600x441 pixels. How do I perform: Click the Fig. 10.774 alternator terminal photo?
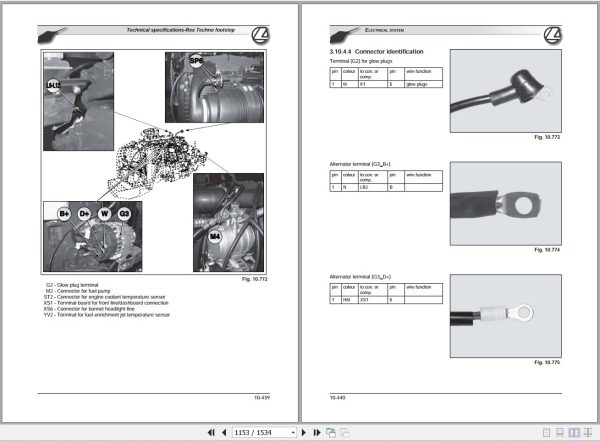click(505, 203)
